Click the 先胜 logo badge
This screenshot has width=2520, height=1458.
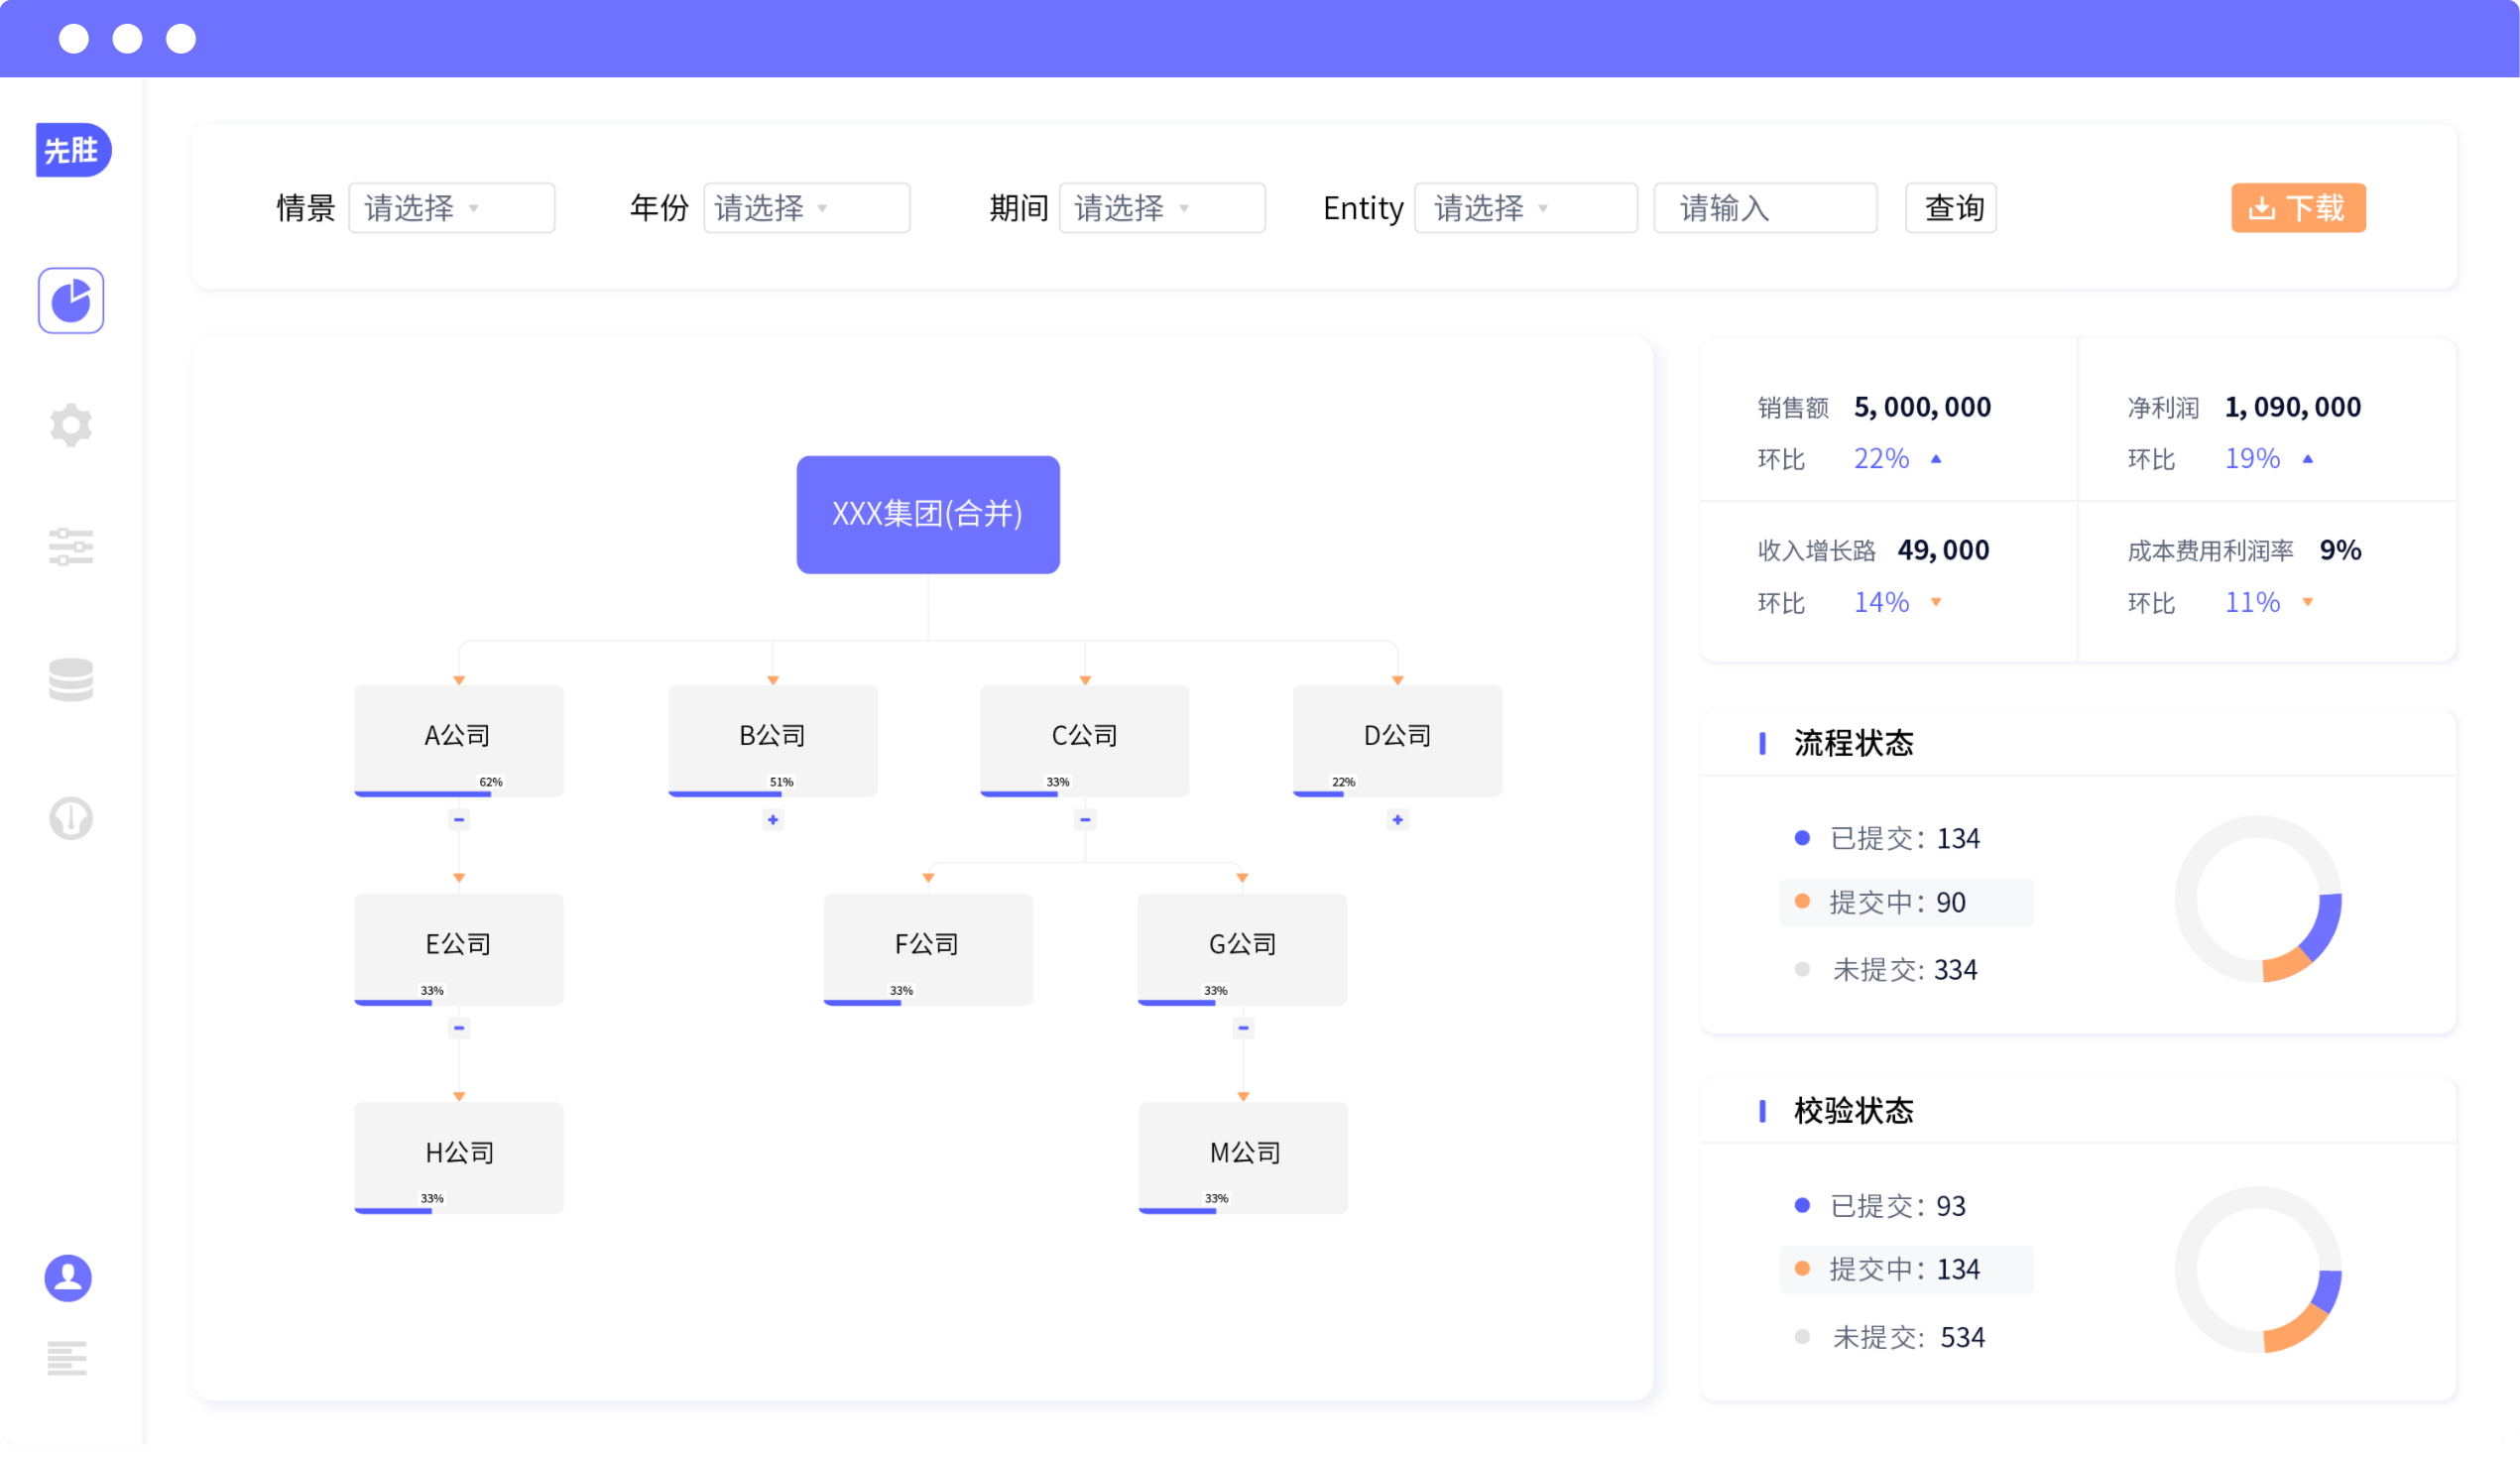pyautogui.click(x=72, y=150)
